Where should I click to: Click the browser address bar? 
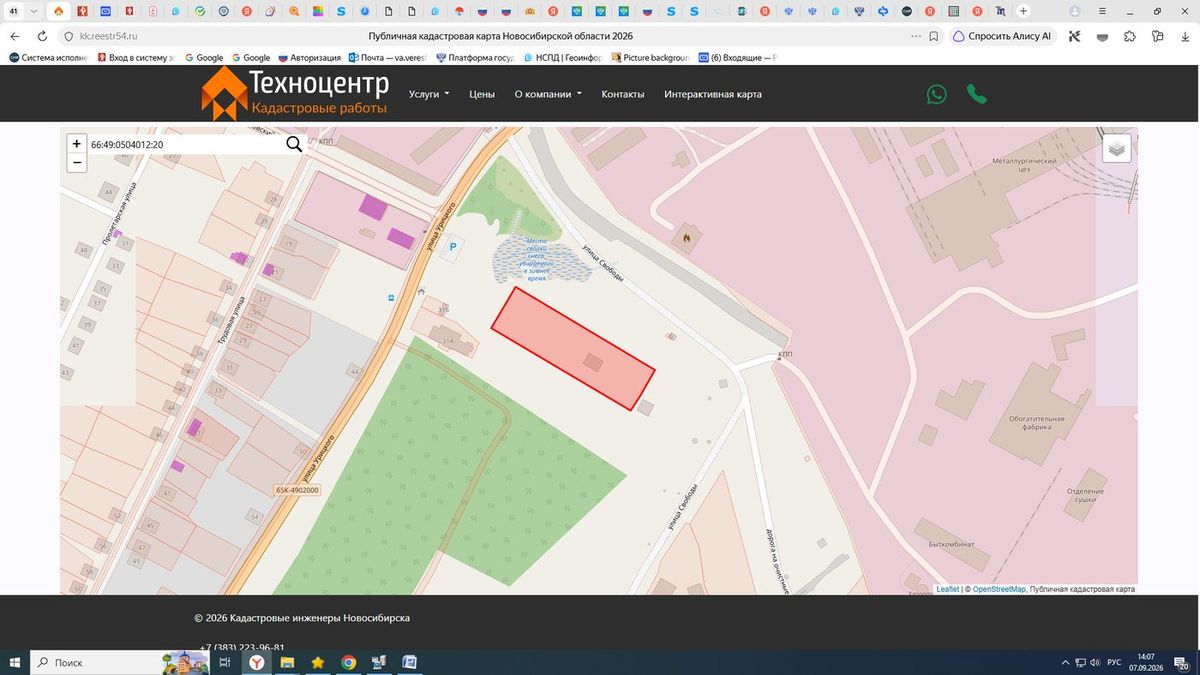click(501, 36)
